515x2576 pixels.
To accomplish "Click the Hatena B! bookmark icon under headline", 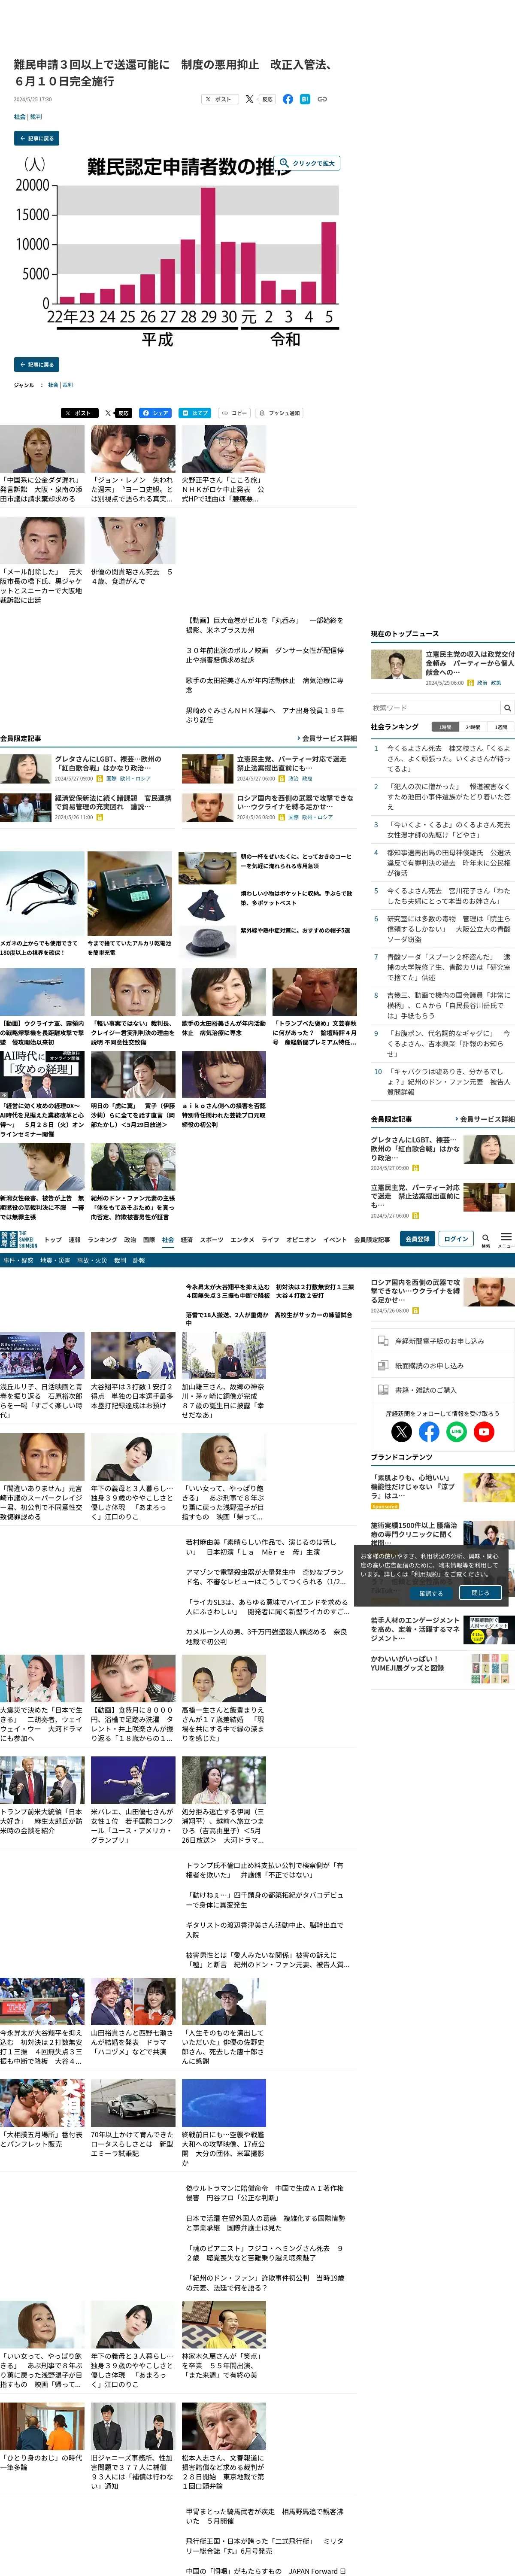I will click(305, 99).
